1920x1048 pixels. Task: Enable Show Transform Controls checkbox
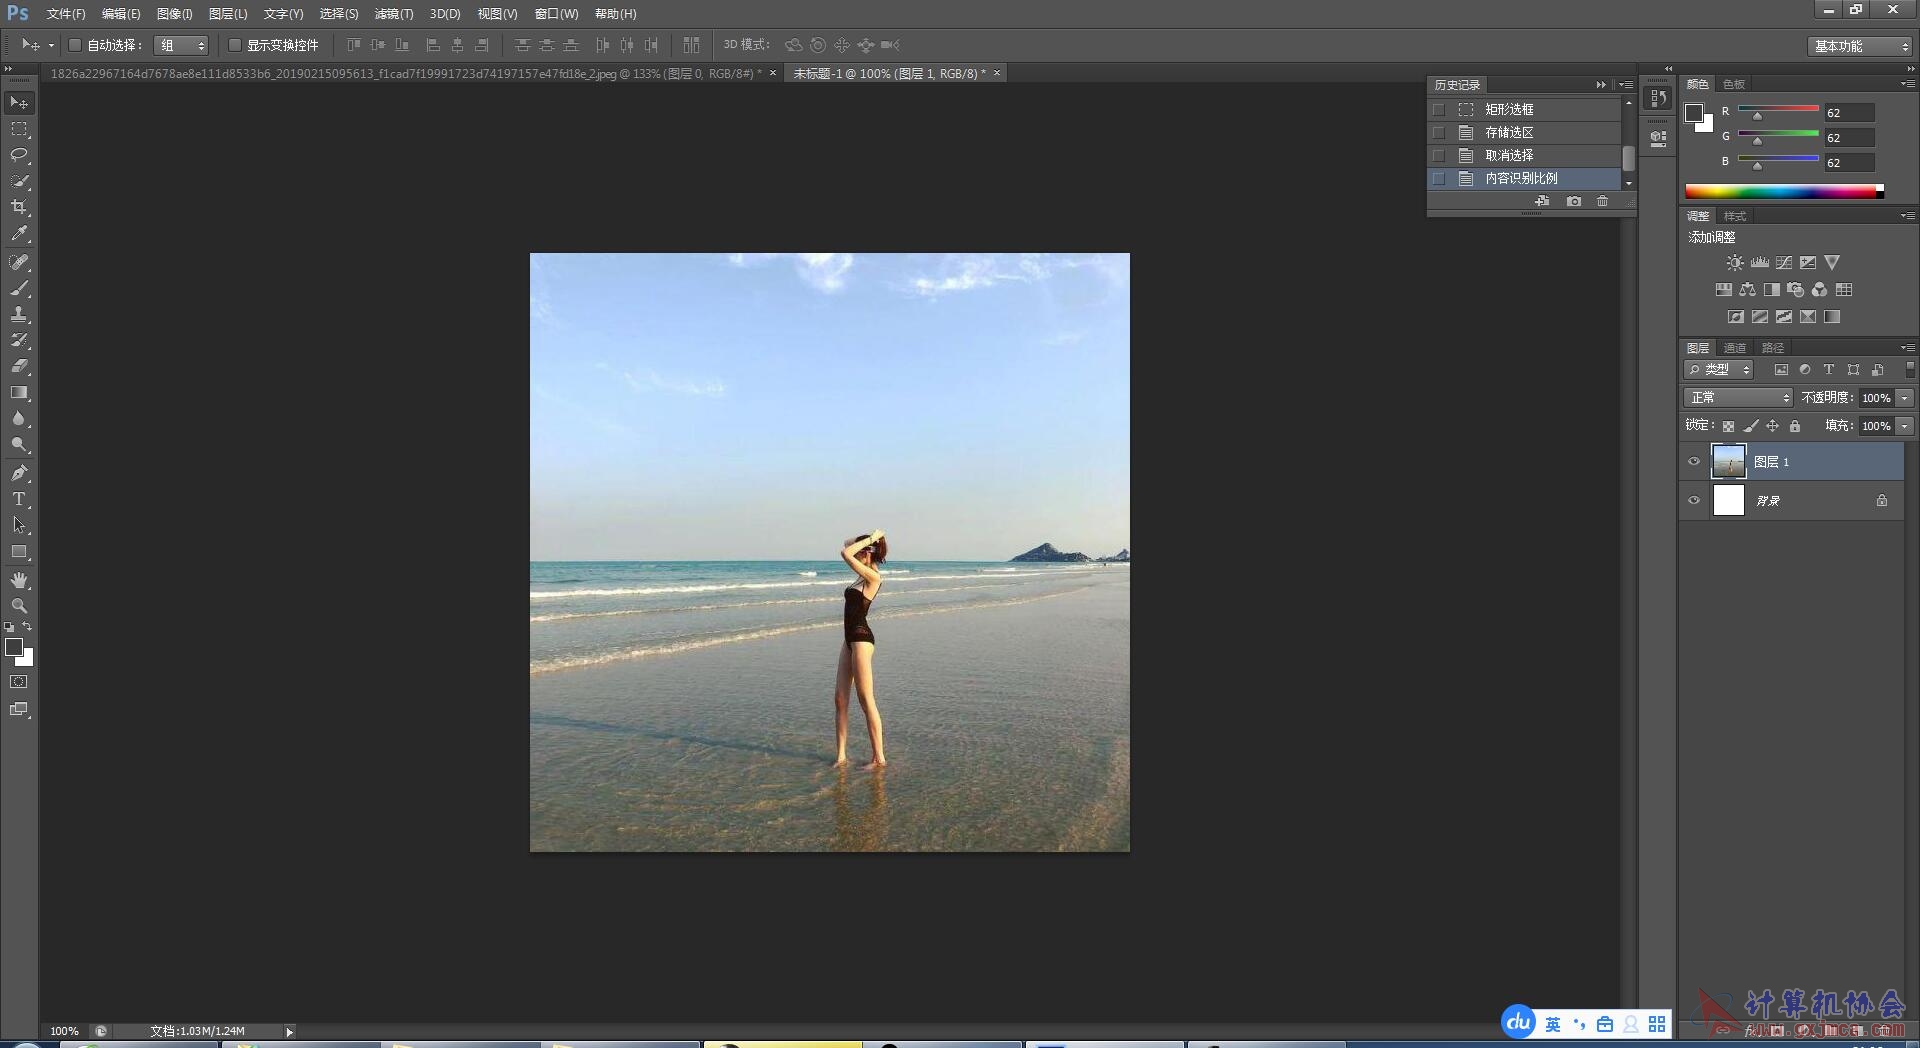[235, 45]
